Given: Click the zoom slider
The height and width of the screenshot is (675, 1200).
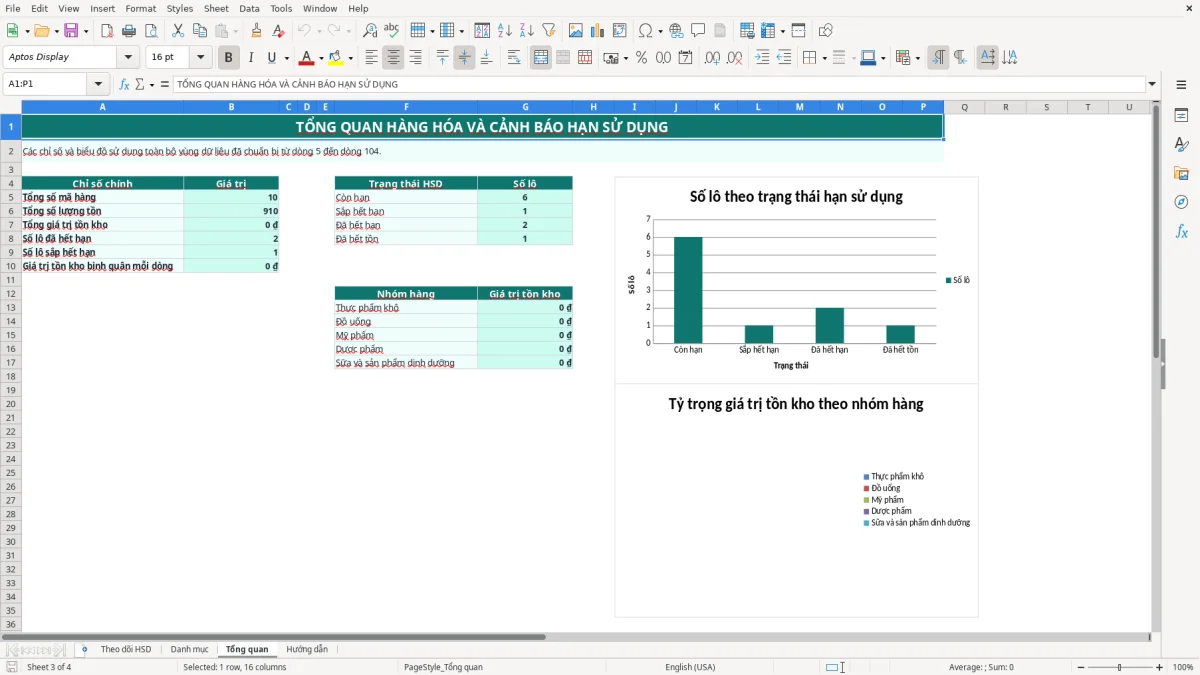Looking at the screenshot, I should click(1120, 667).
